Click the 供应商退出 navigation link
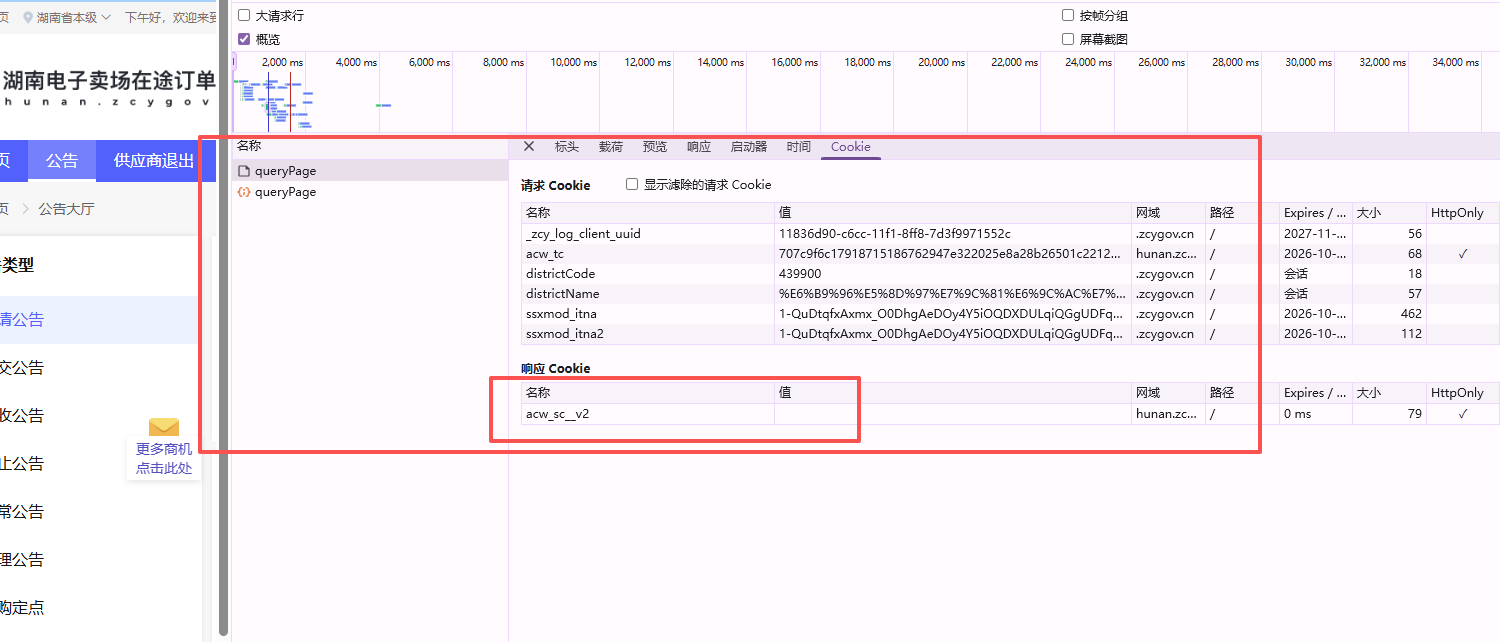This screenshot has height=642, width=1500. coord(154,161)
